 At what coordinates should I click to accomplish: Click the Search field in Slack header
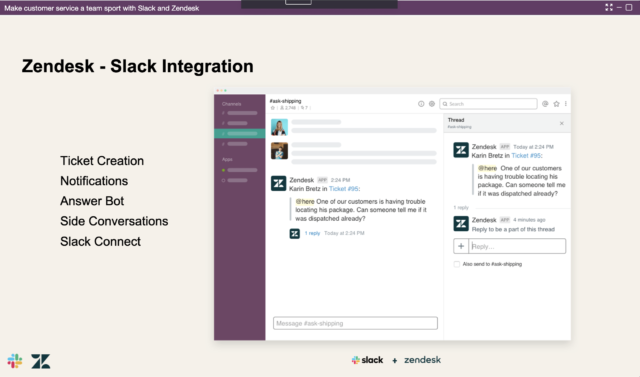(x=488, y=104)
